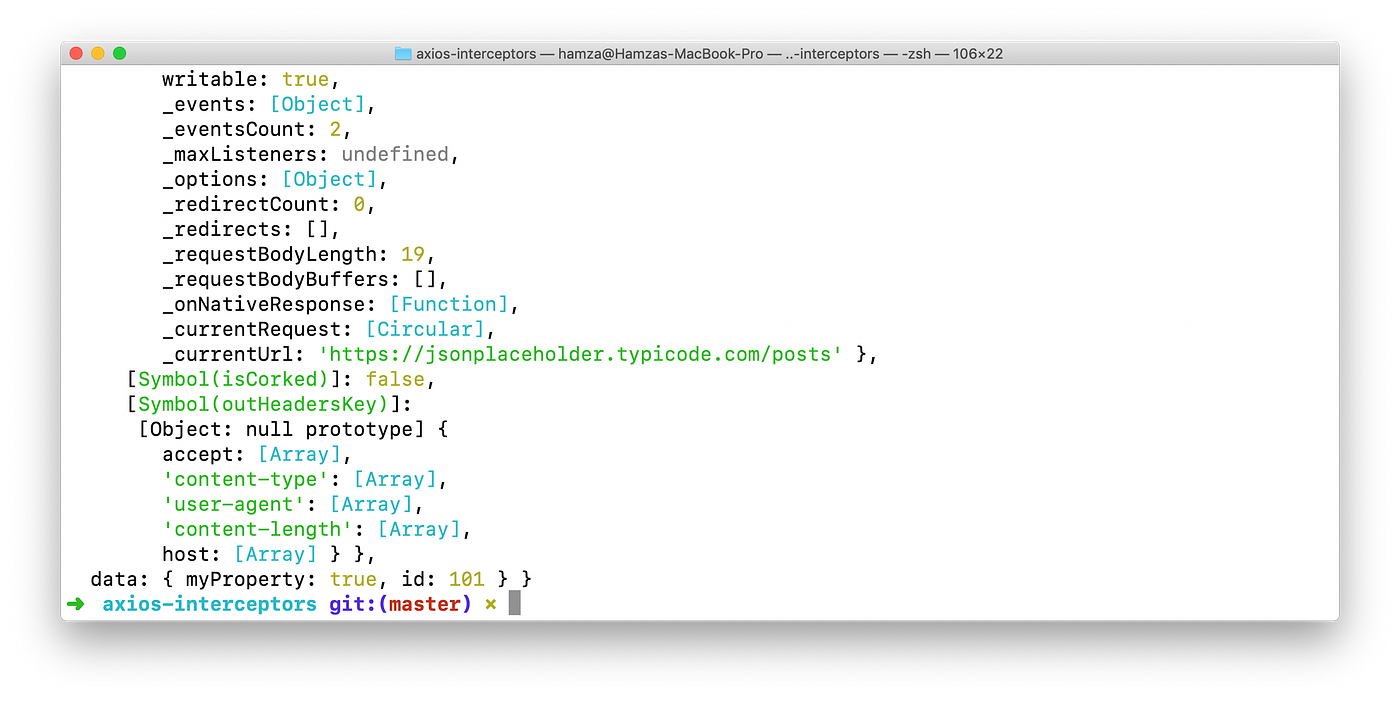Select the [Circular] value of _currentRequest
1400x701 pixels.
(425, 329)
